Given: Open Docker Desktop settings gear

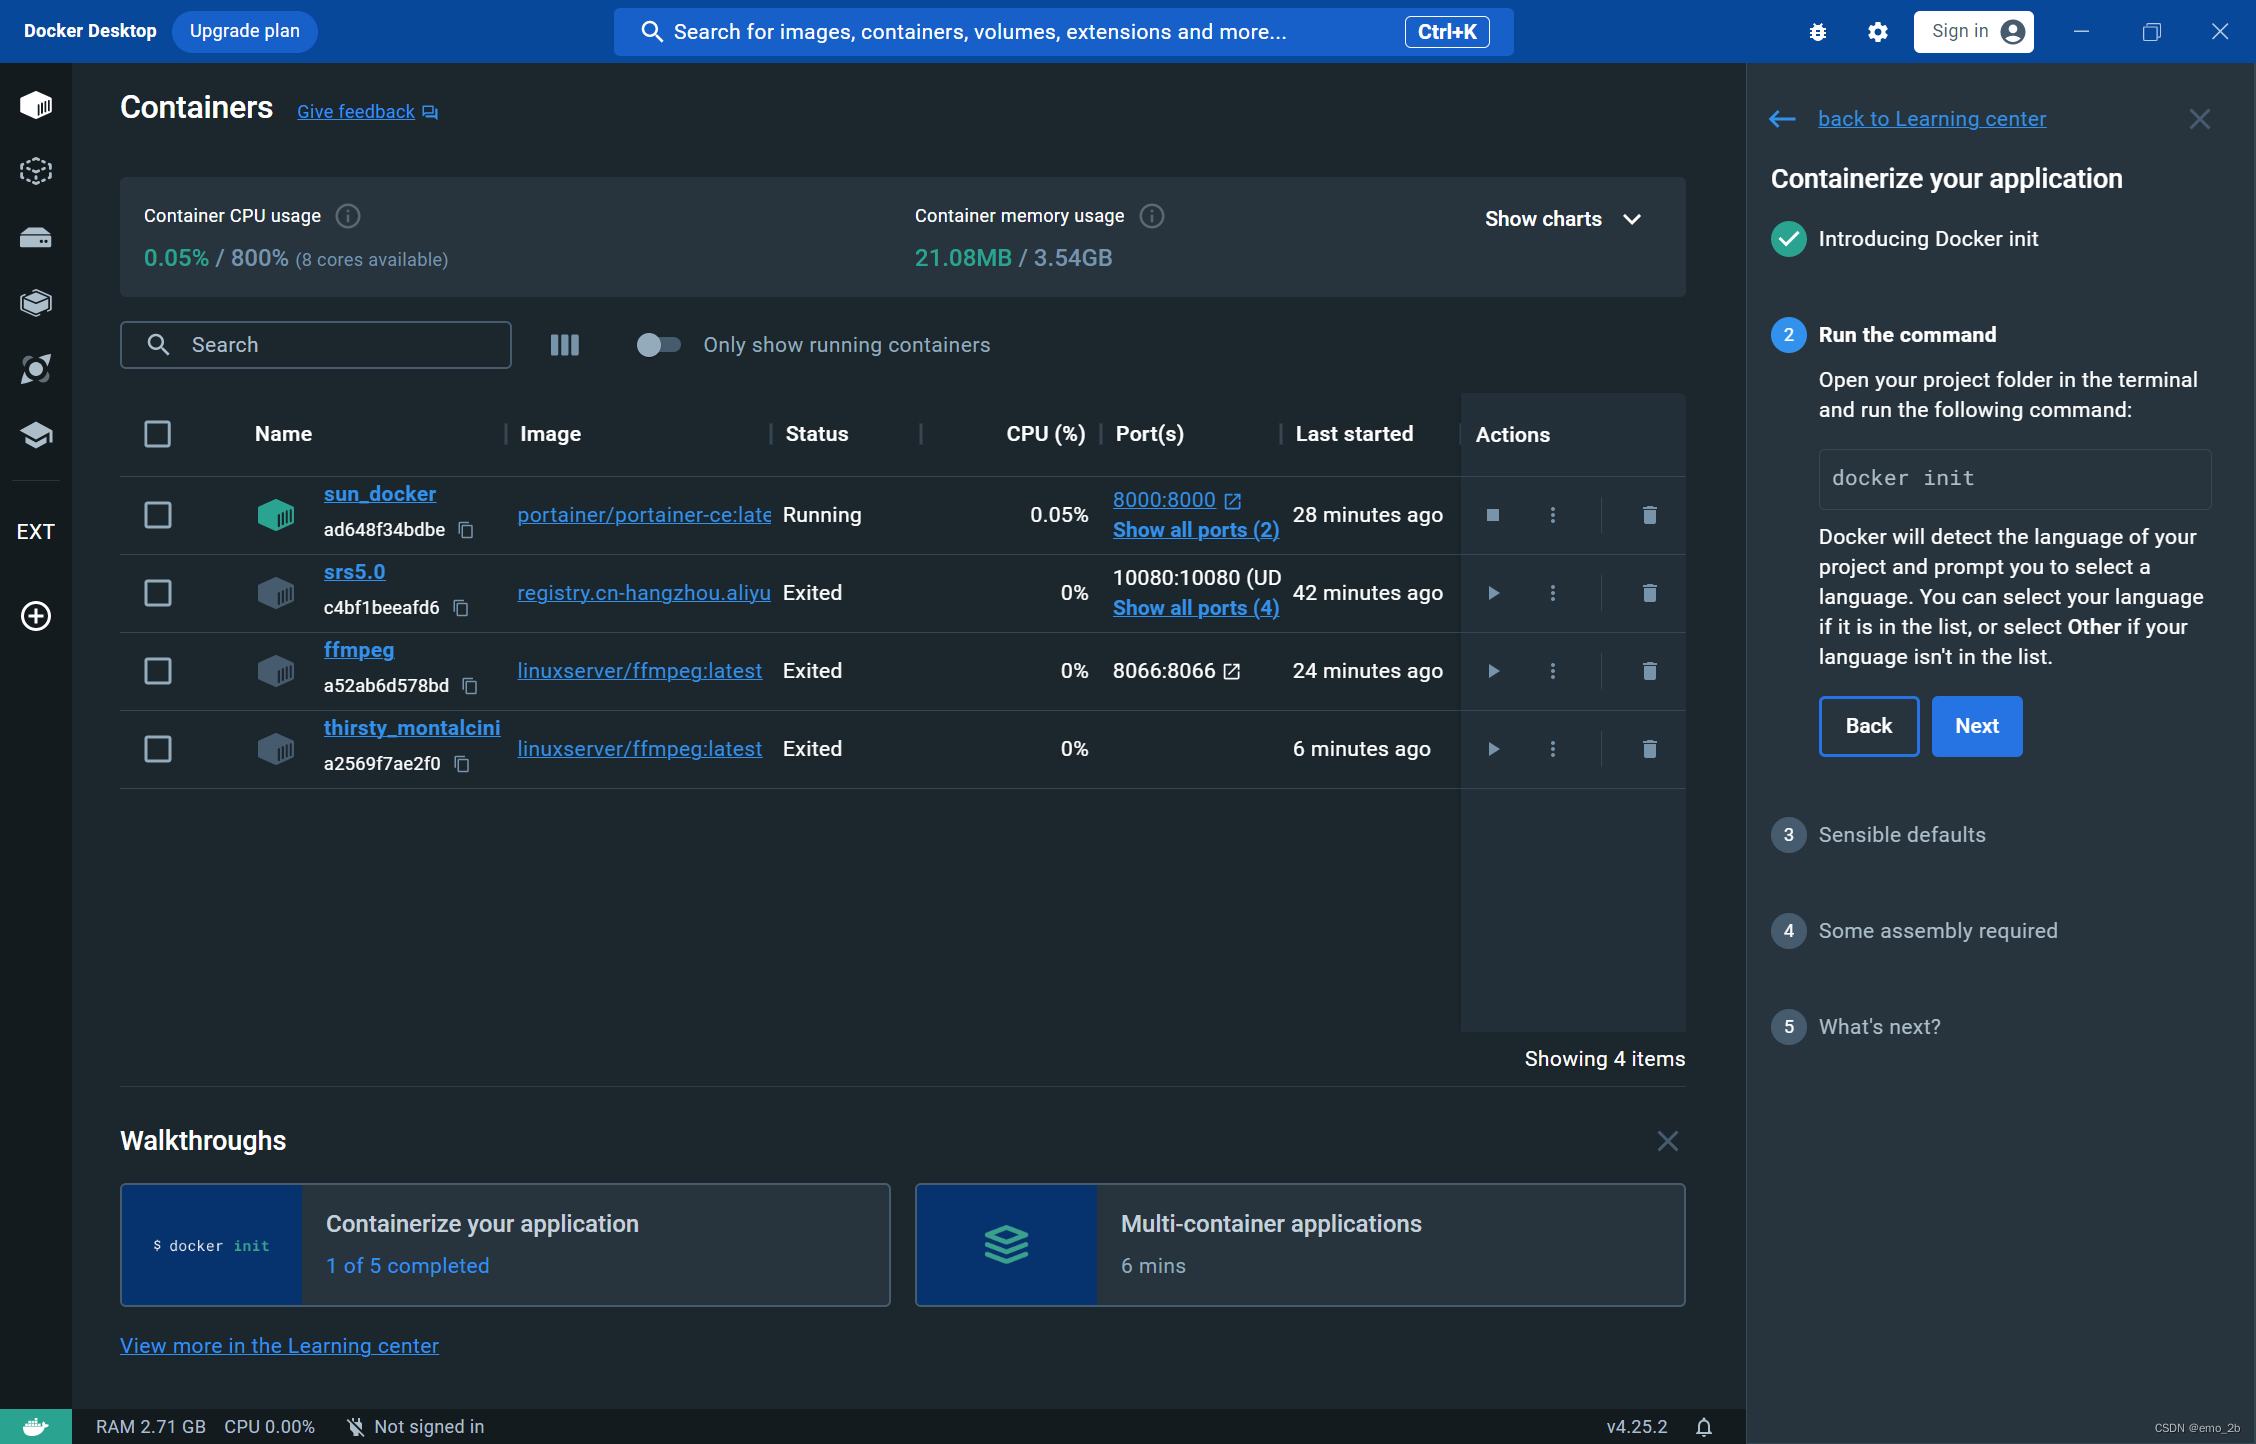Looking at the screenshot, I should [1877, 31].
